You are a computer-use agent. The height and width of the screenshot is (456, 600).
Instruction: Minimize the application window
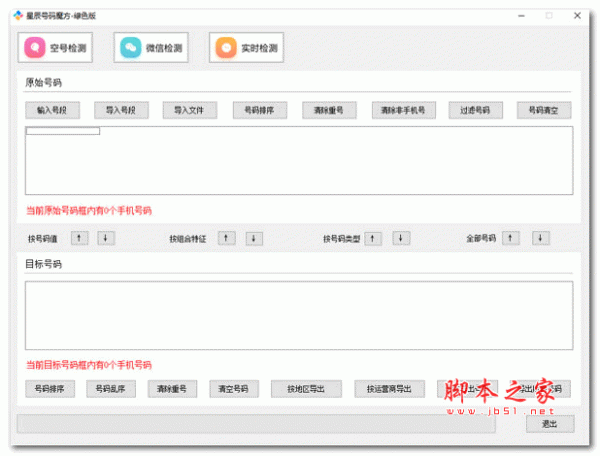521,16
